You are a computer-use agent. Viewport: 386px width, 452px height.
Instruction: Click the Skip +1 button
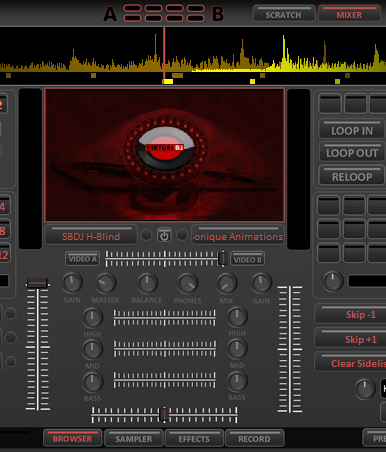point(361,338)
